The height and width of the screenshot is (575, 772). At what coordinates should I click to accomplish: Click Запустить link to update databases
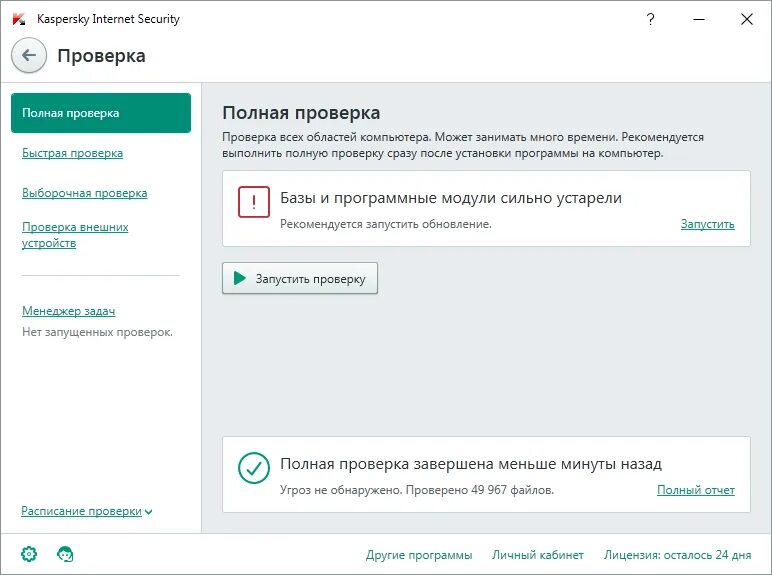[x=708, y=224]
